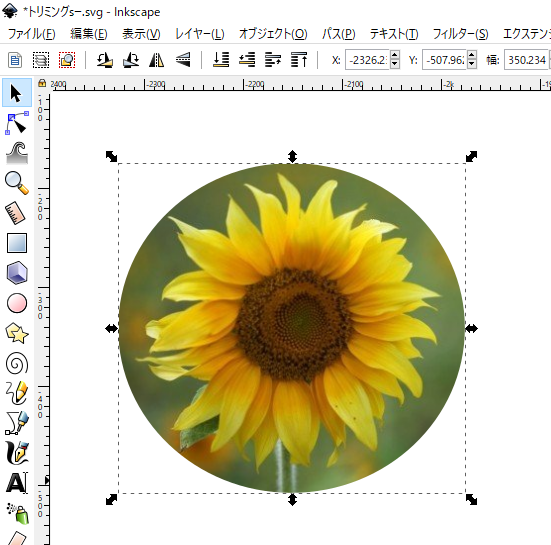Select the Measure ruler tool
Viewport: 551px width, 545px height.
[15, 213]
